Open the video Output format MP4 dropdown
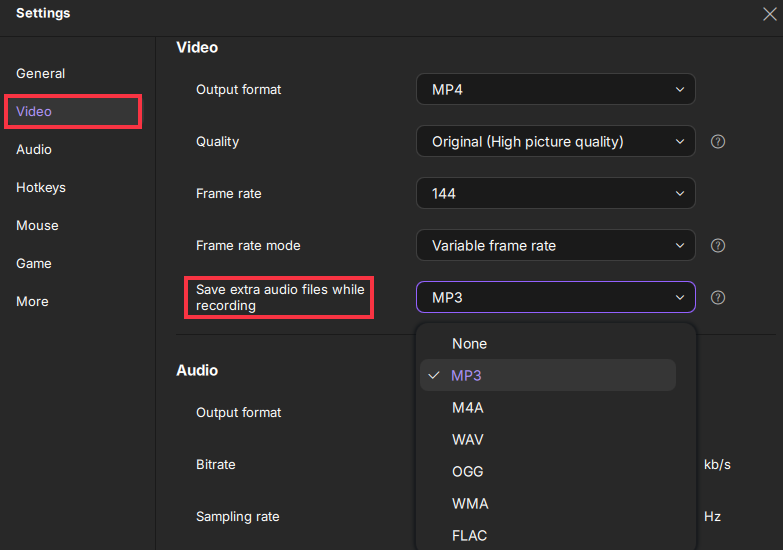Viewport: 783px width, 550px height. (x=555, y=89)
